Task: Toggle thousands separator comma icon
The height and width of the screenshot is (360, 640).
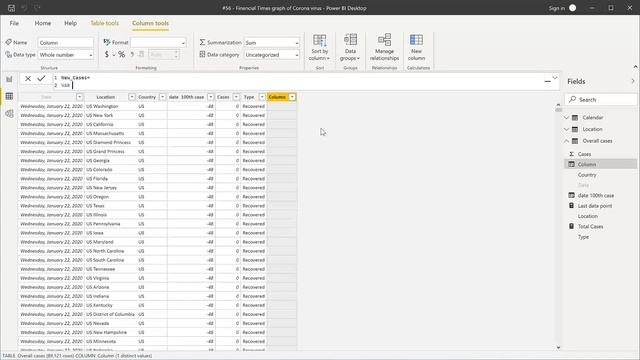Action: point(132,55)
